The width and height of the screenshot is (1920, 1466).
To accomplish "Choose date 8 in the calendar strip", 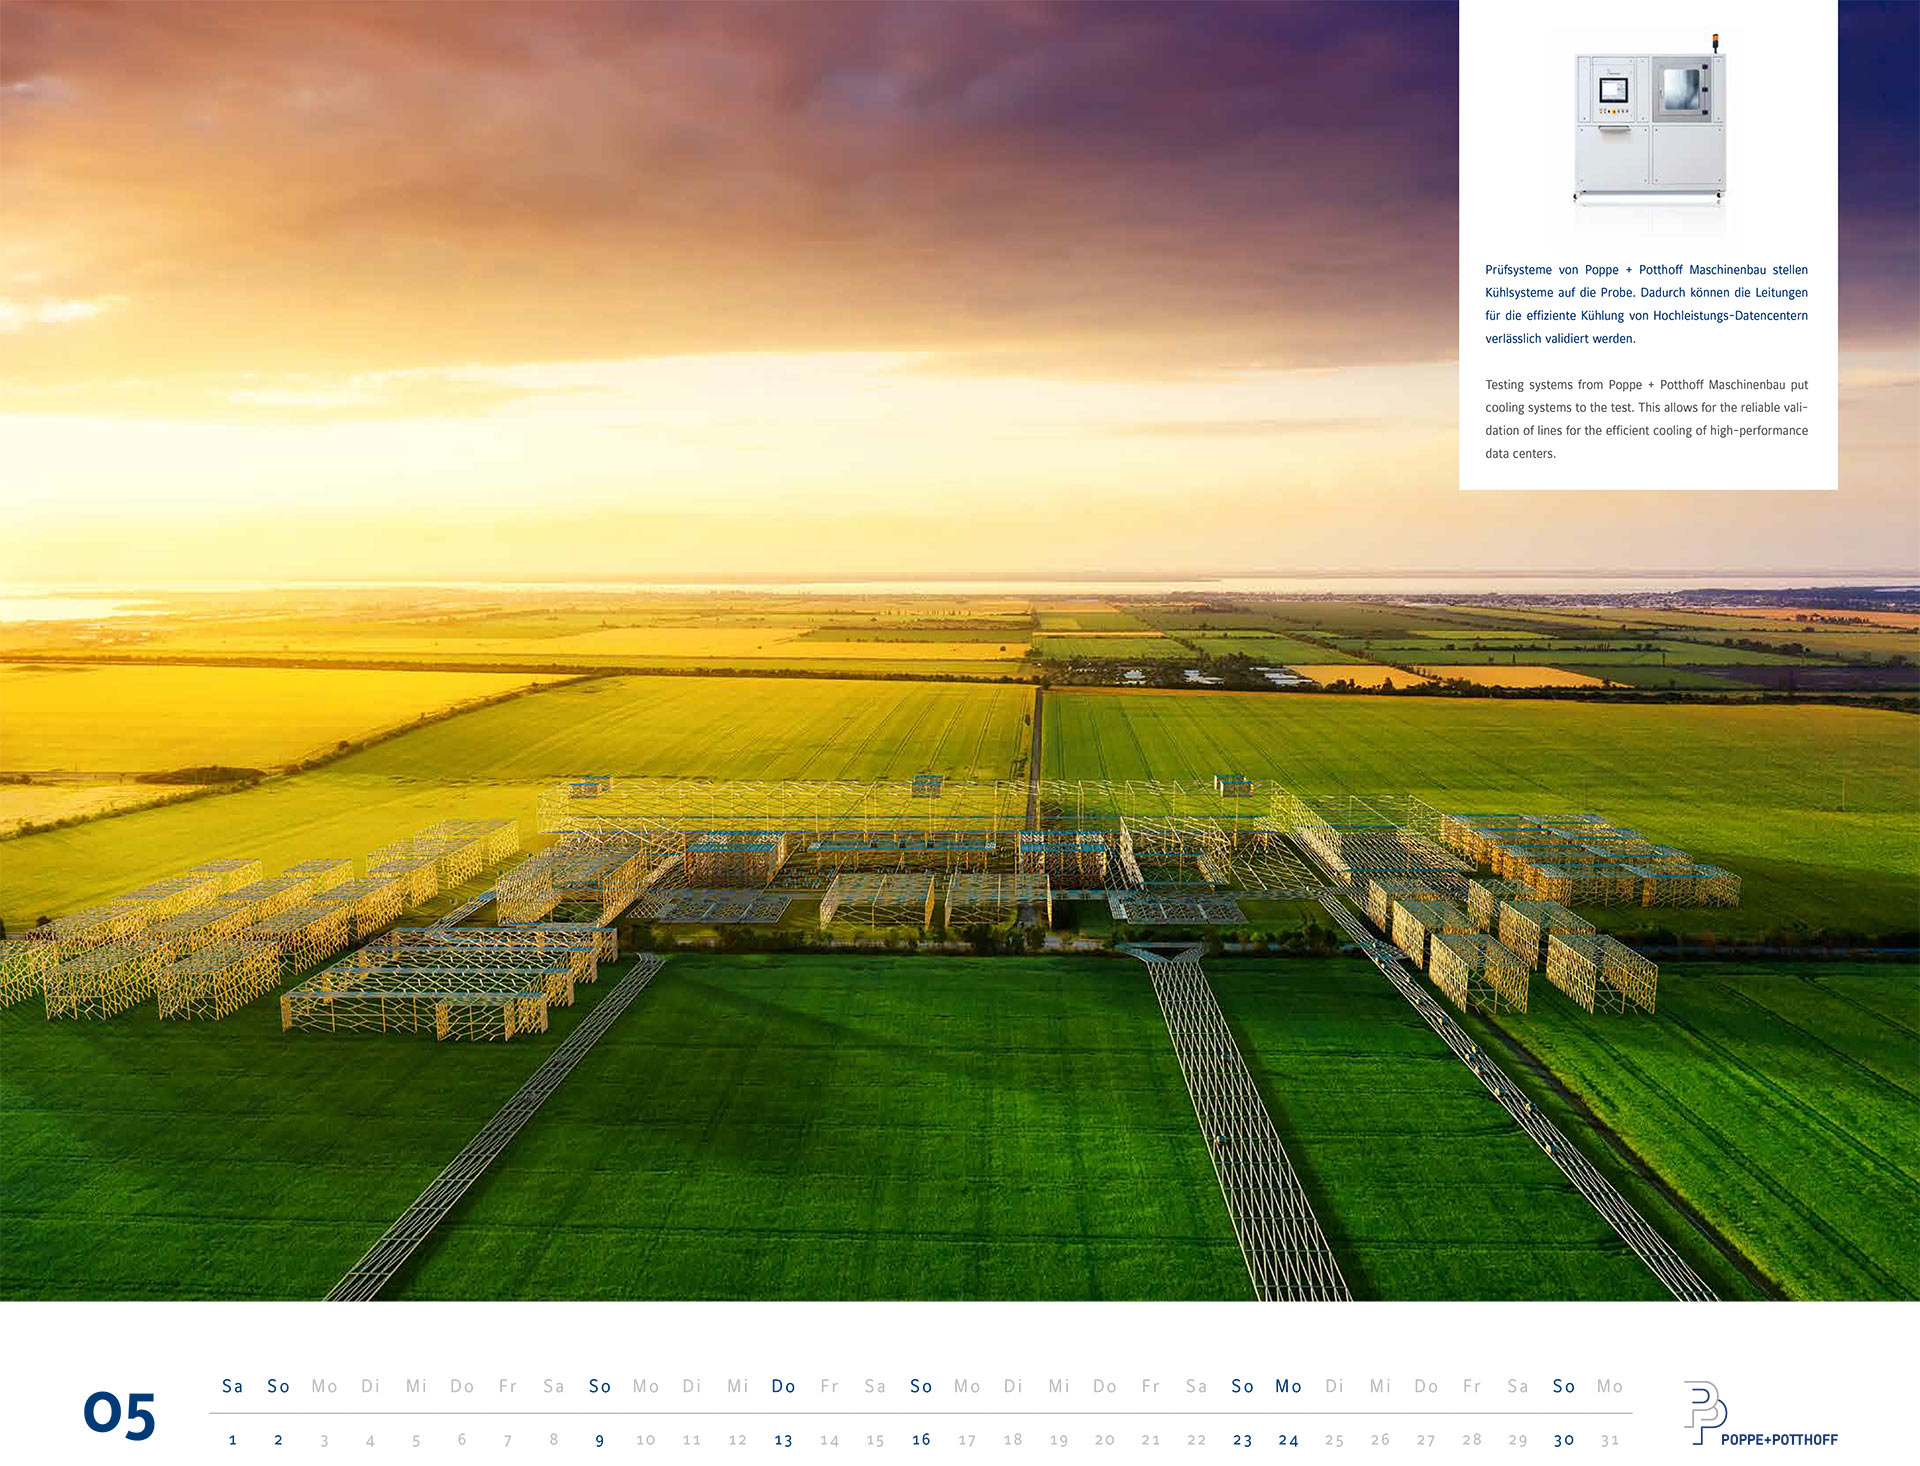I will click(x=554, y=1440).
